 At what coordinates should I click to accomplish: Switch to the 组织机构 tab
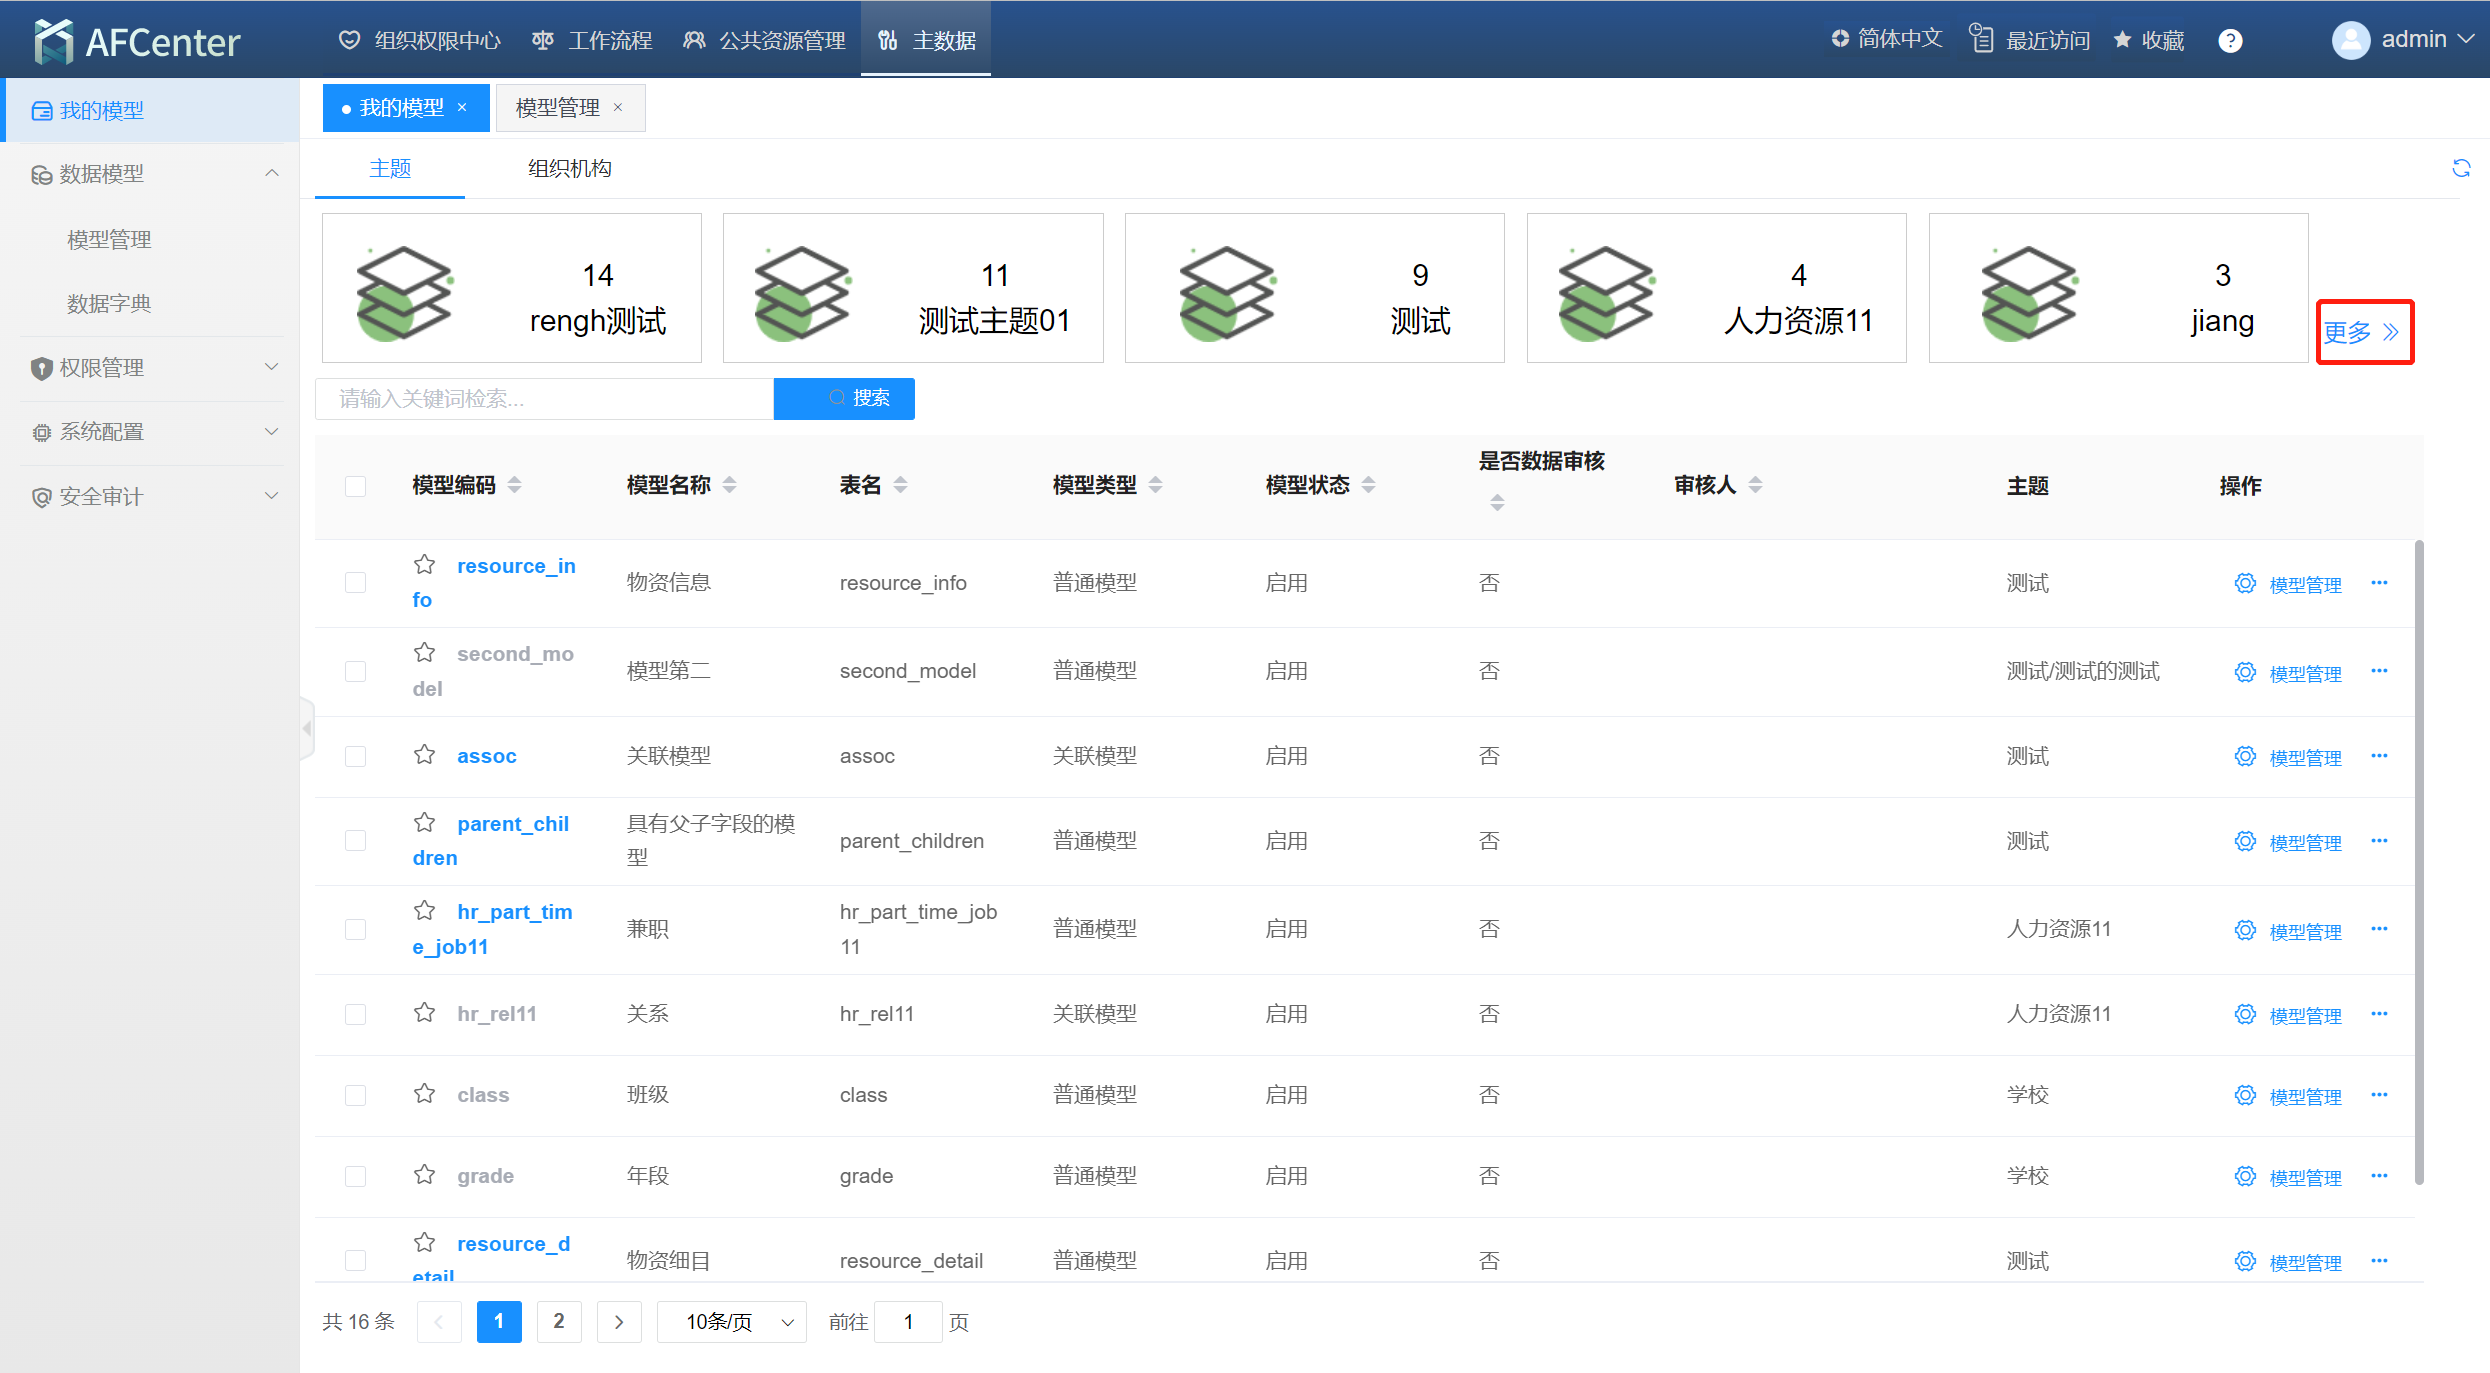click(x=569, y=168)
